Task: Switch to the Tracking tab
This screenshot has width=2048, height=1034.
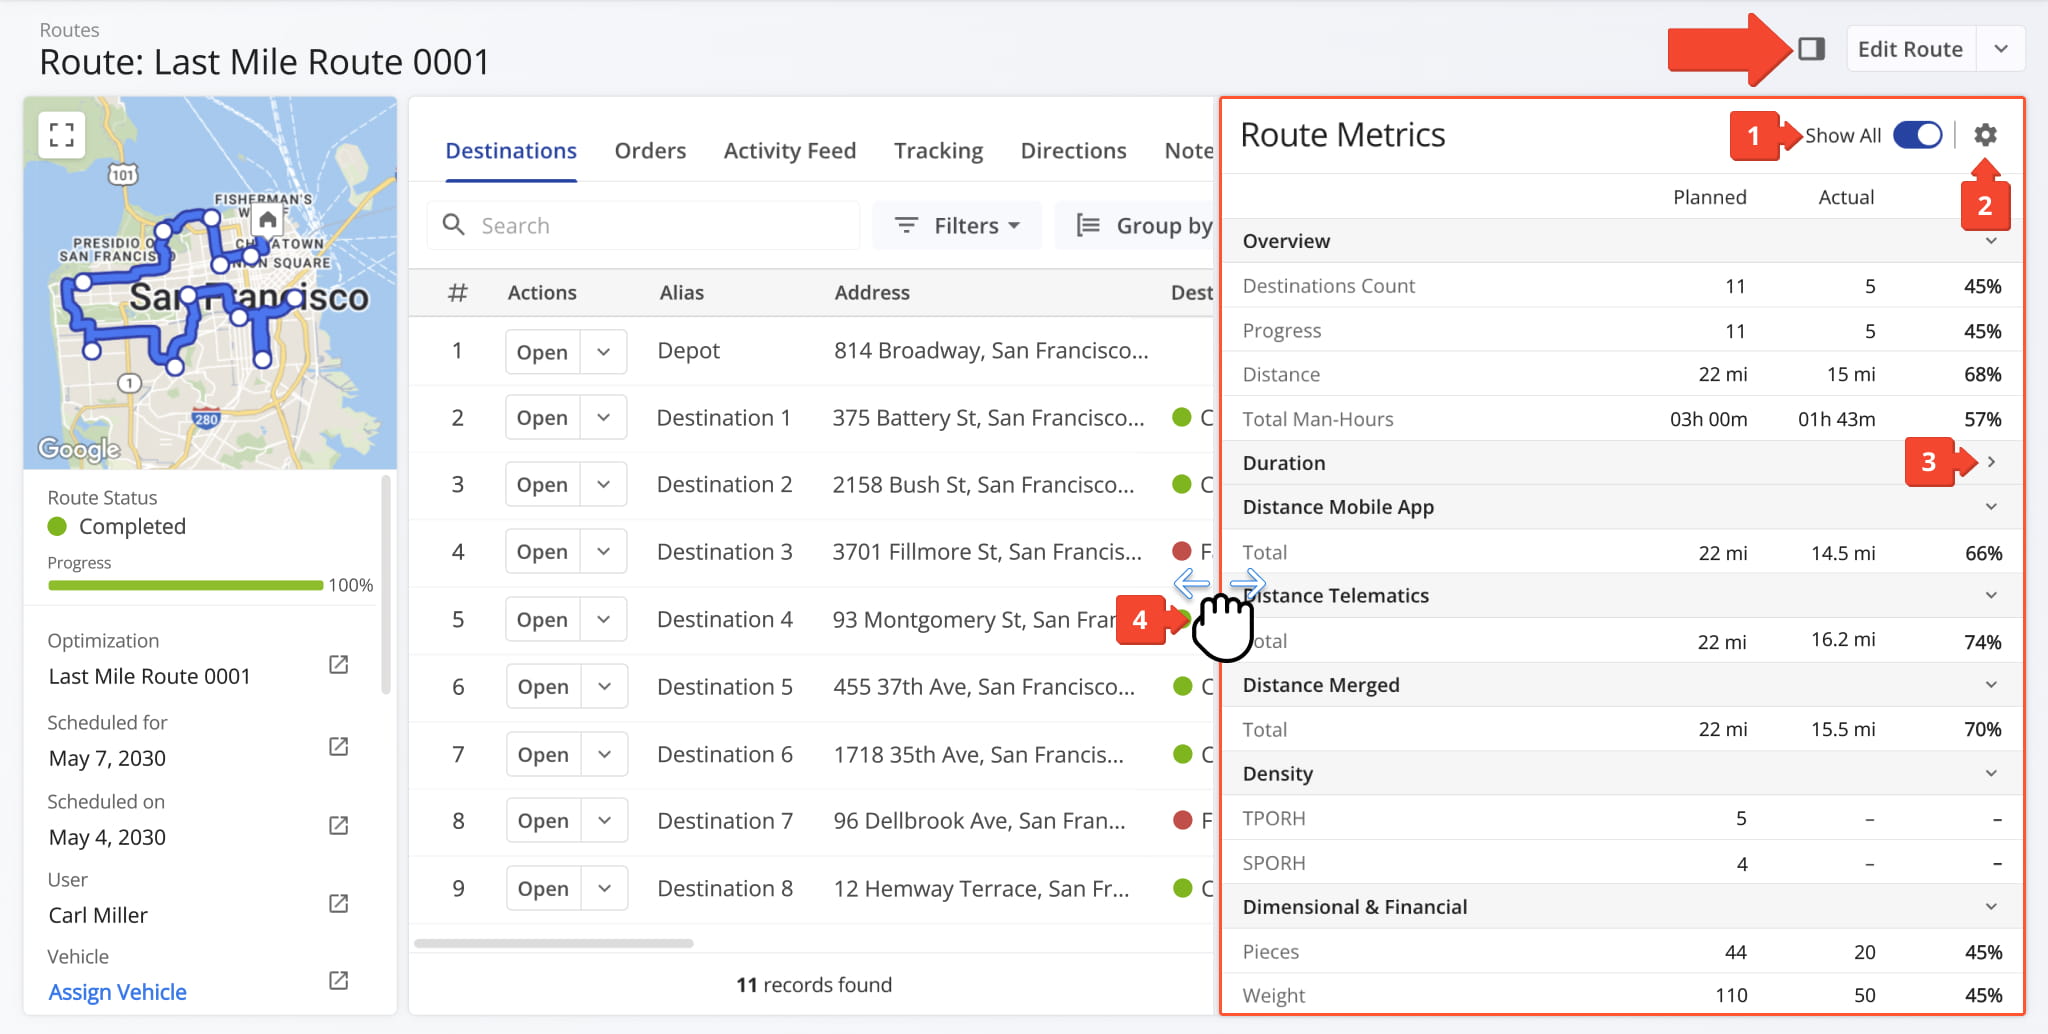Action: point(938,151)
